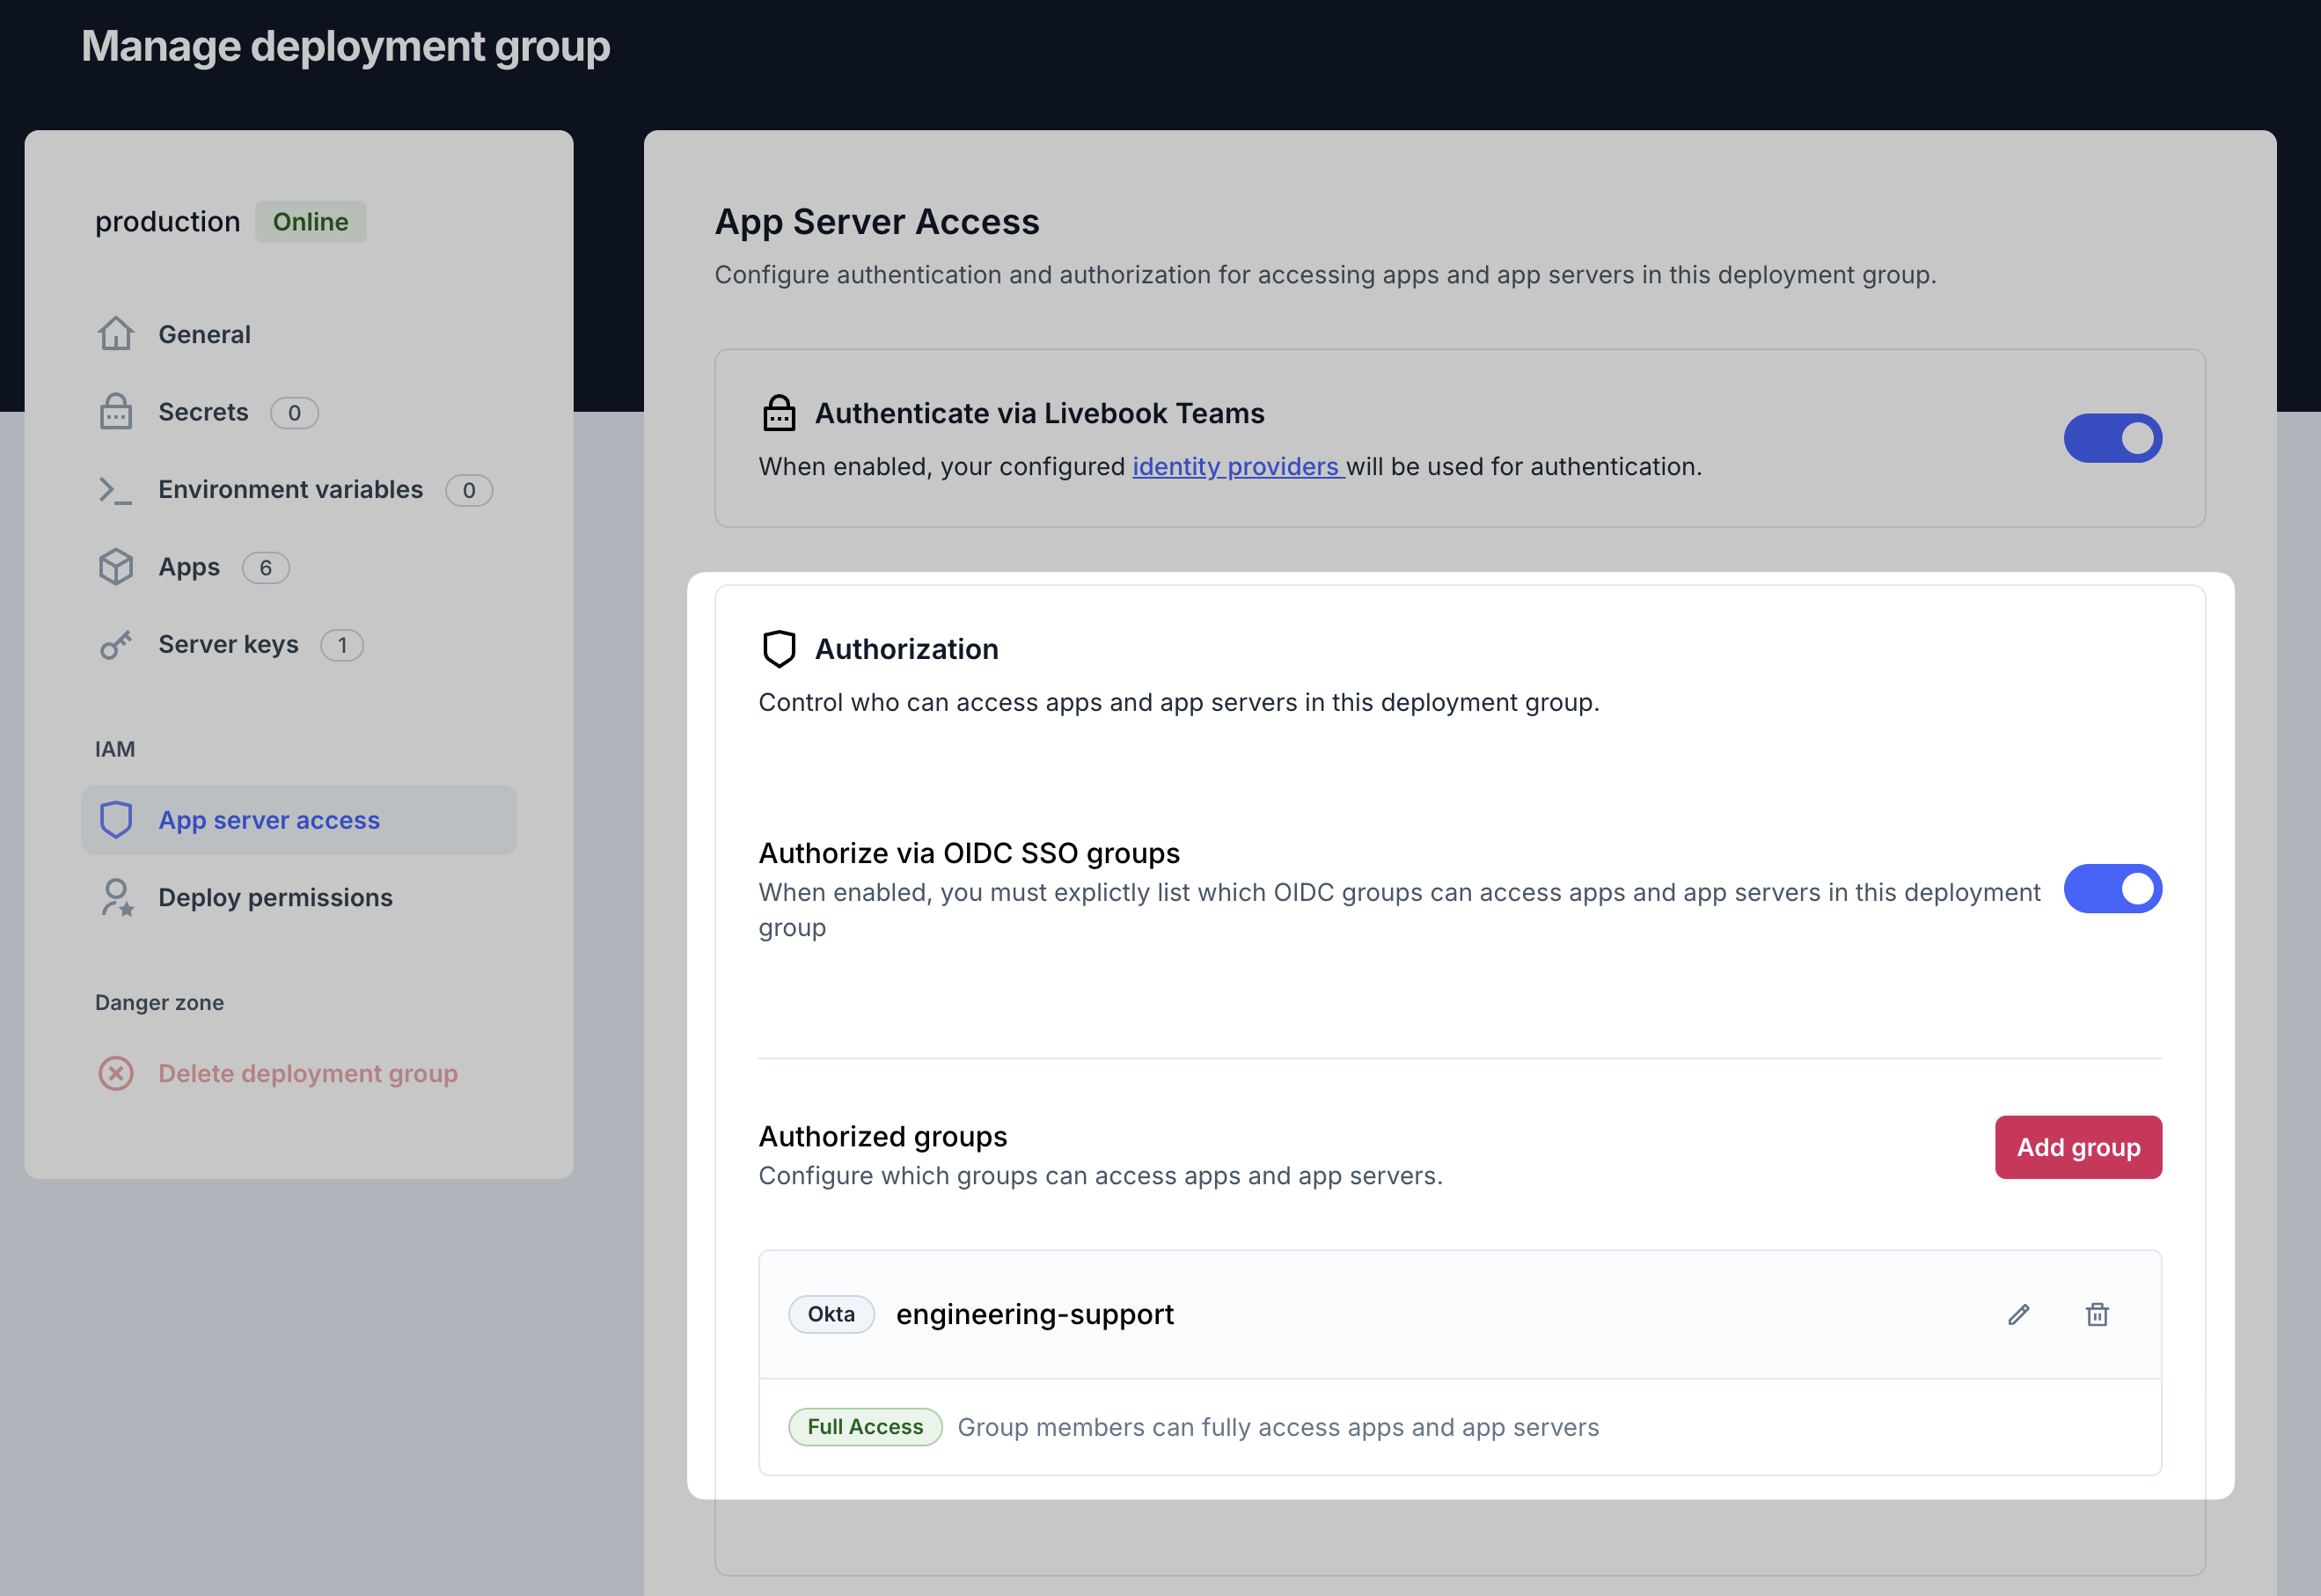Click the terminal prompt icon for Environment variables
The image size is (2321, 1596).
pyautogui.click(x=116, y=489)
